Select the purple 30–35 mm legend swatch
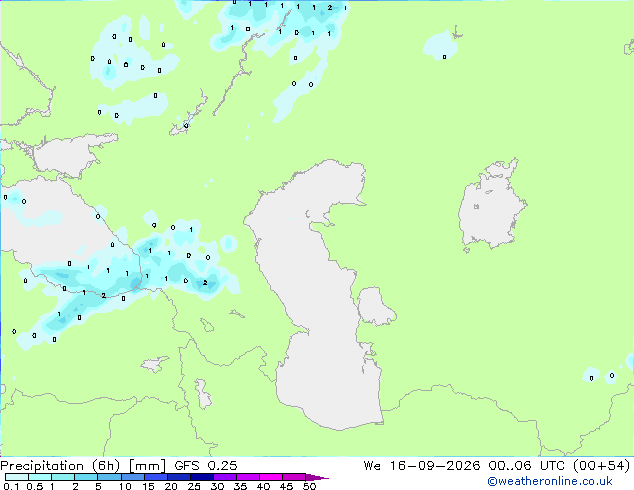 [x=225, y=477]
